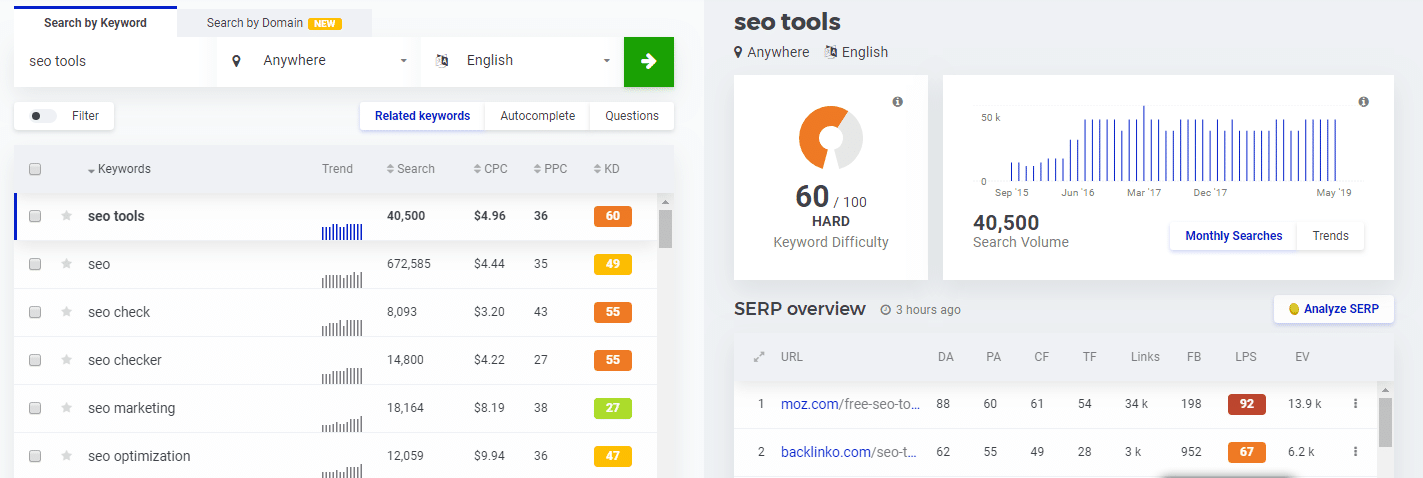Star the "seo marketing" keyword

[67, 408]
